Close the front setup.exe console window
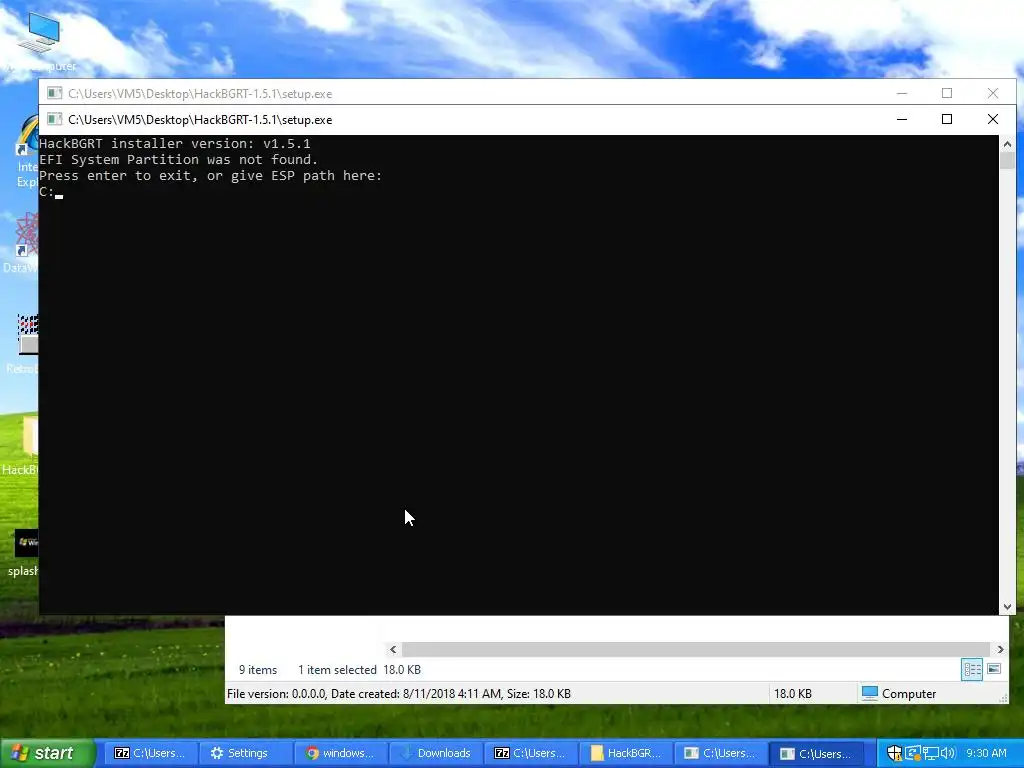This screenshot has width=1024, height=768. (x=993, y=120)
